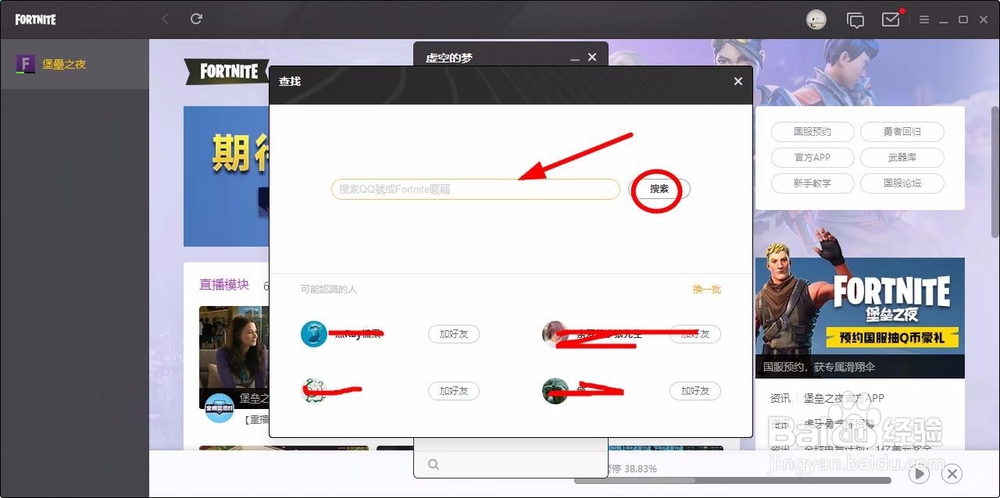Click the download progress bar
Viewport: 1000px width, 498px height.
pyautogui.click(x=732, y=481)
